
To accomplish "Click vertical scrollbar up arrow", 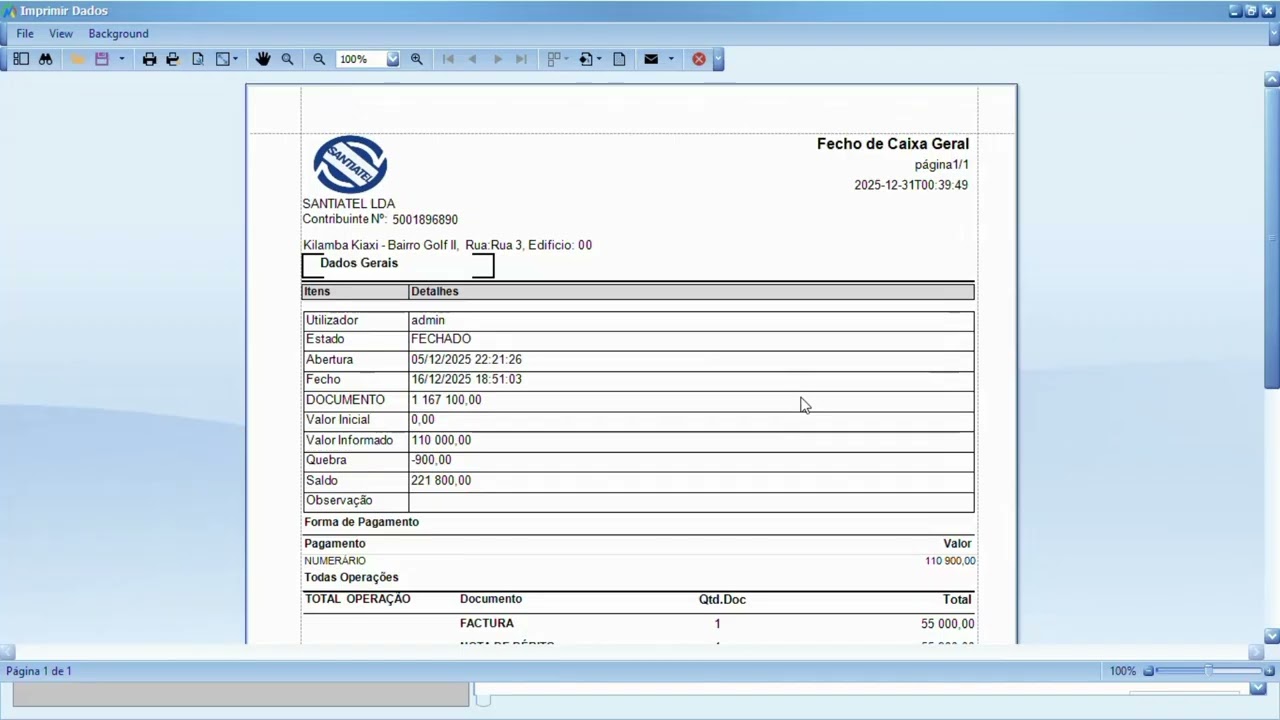I will coord(1272,79).
